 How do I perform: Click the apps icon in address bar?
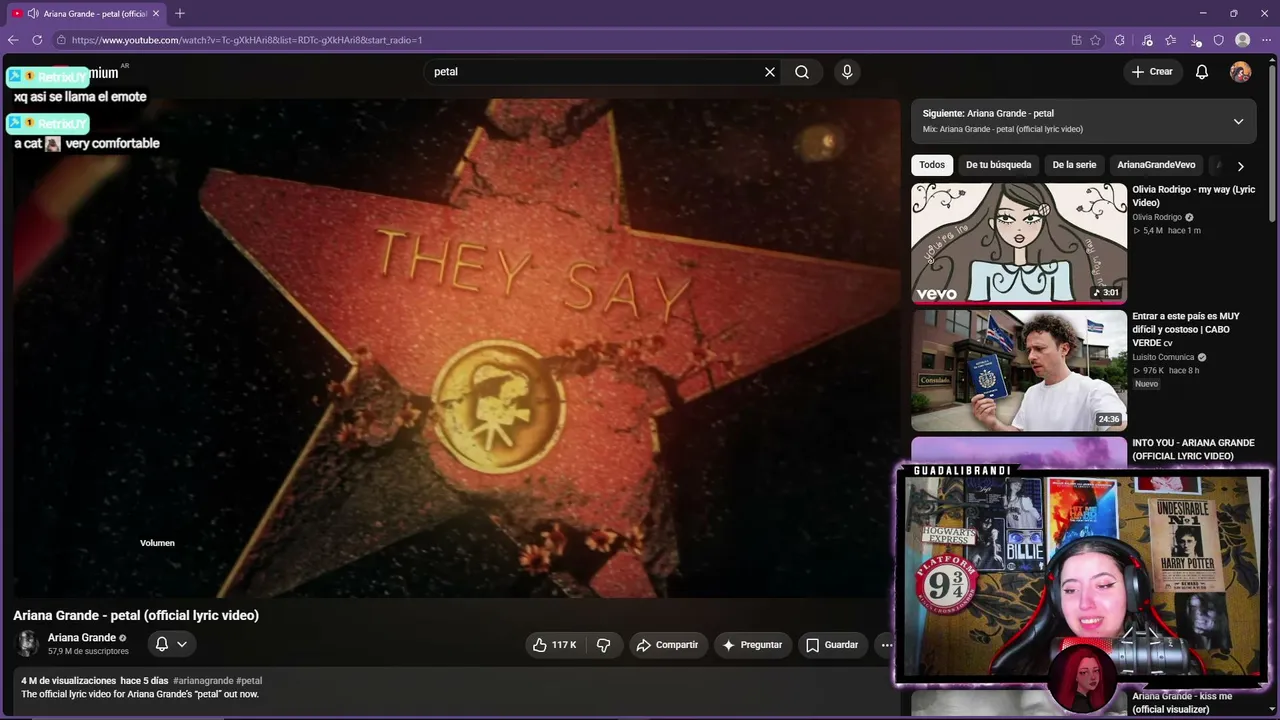click(1076, 40)
